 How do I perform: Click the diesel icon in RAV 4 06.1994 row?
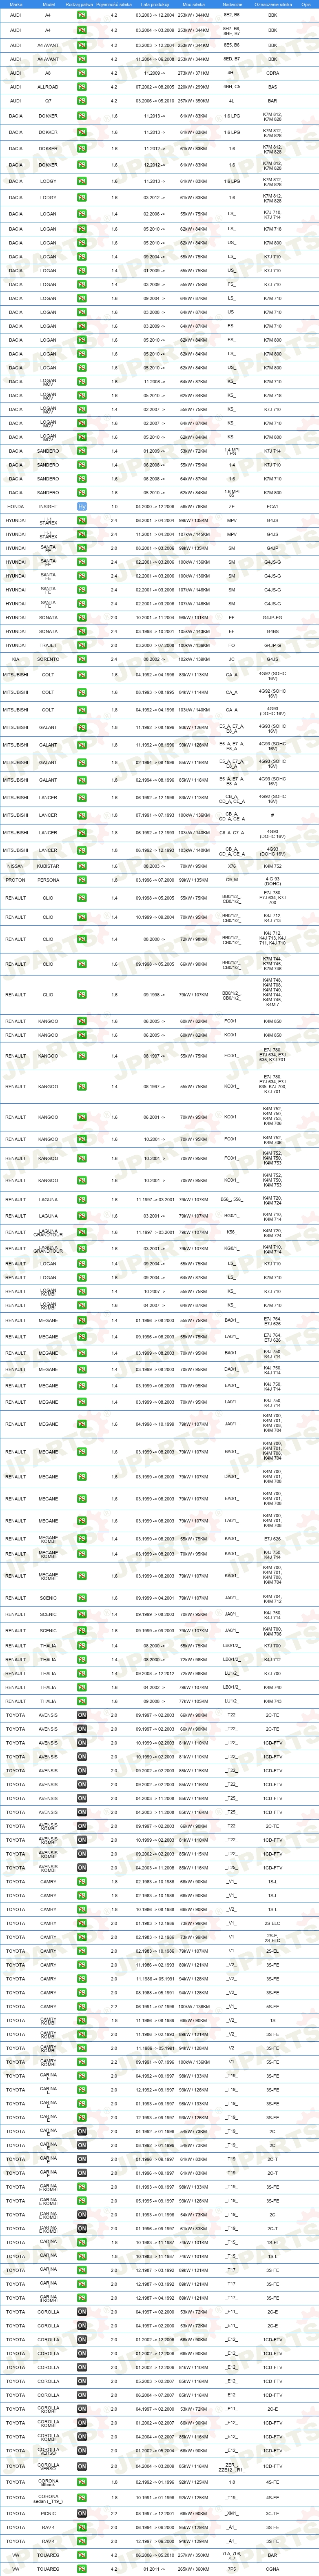pyautogui.click(x=82, y=2527)
